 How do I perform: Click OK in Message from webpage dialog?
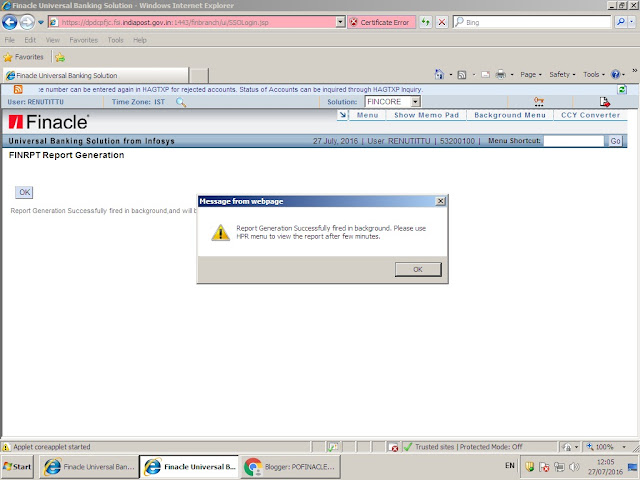click(x=418, y=269)
